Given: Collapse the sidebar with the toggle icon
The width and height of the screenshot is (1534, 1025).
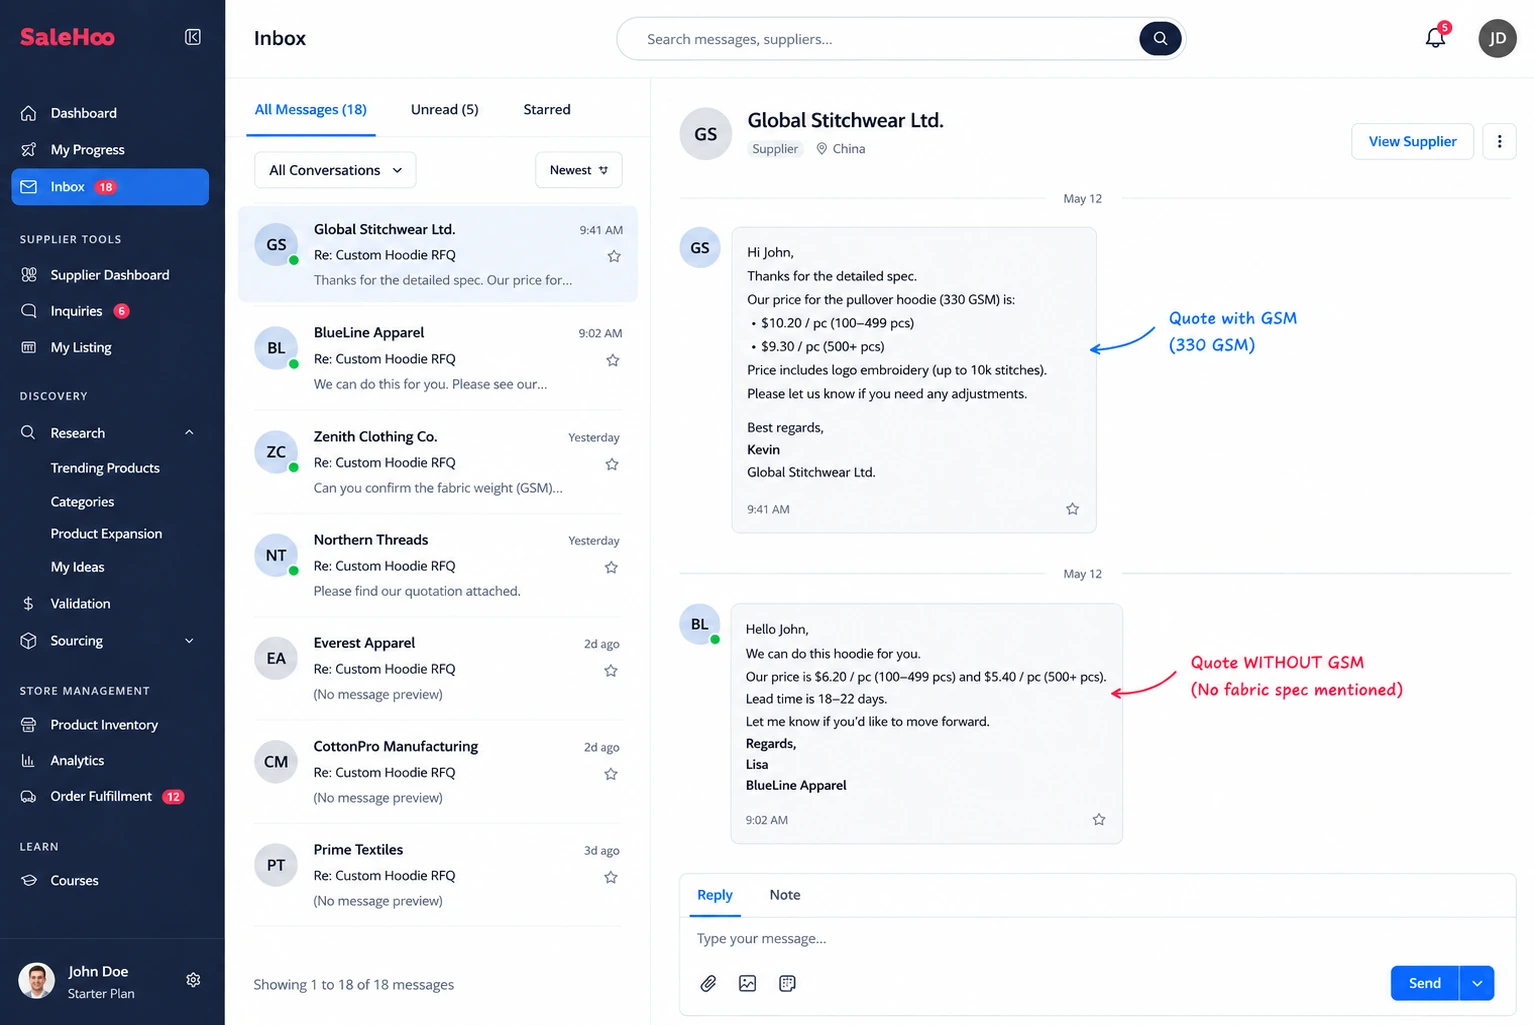Looking at the screenshot, I should (193, 37).
